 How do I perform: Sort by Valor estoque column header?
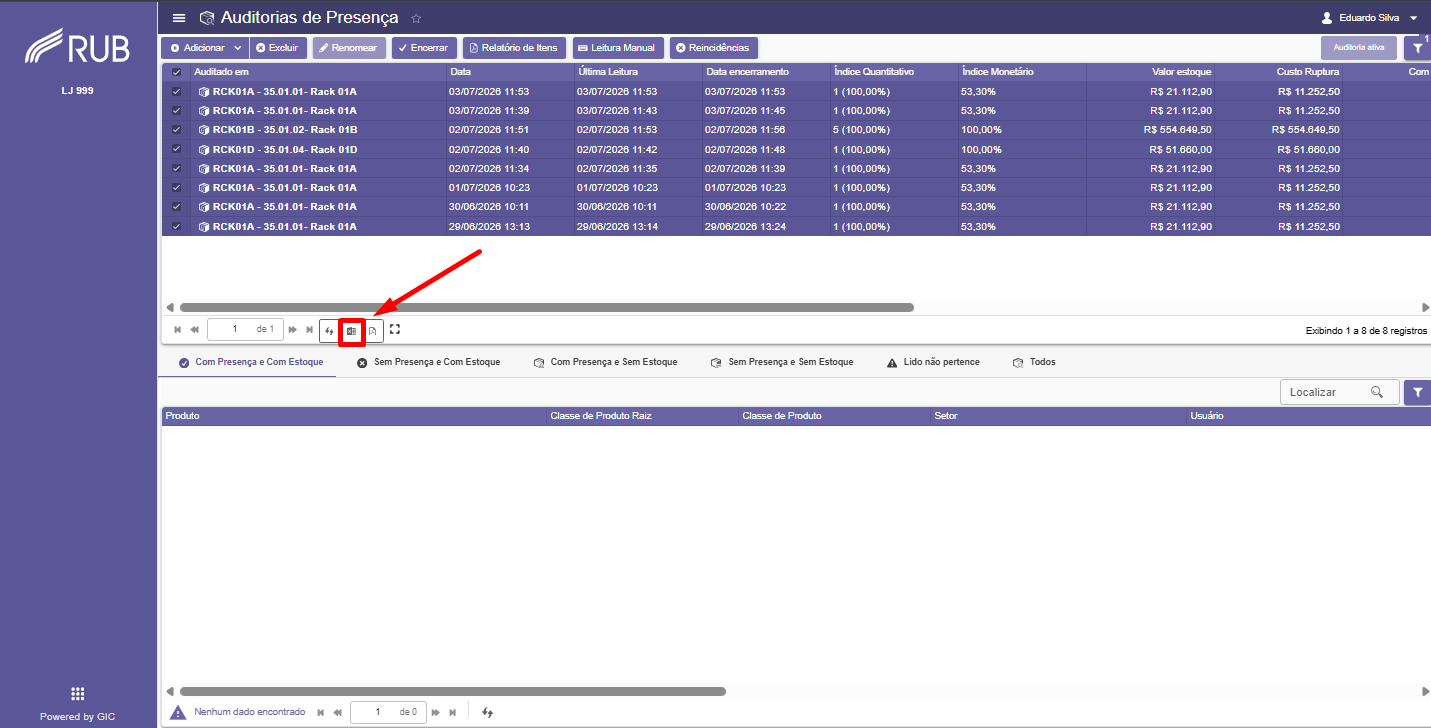tap(1150, 72)
